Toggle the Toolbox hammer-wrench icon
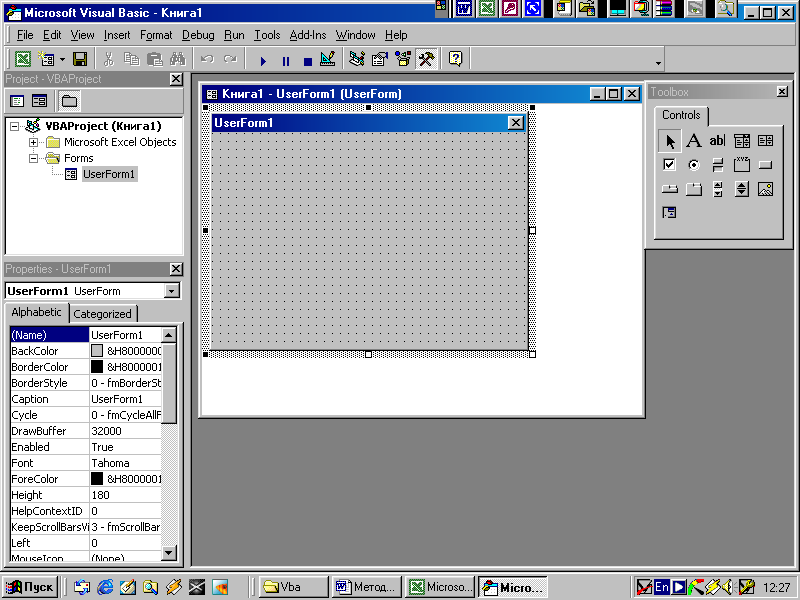The image size is (800, 600). click(x=427, y=59)
